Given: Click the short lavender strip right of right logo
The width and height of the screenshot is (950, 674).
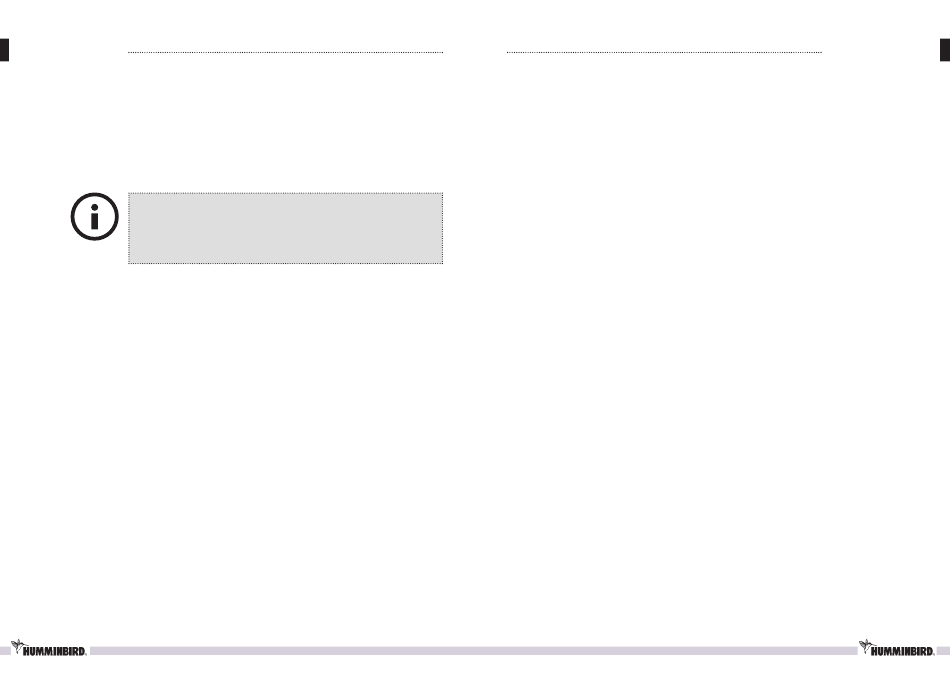Looking at the screenshot, I should coord(943,651).
